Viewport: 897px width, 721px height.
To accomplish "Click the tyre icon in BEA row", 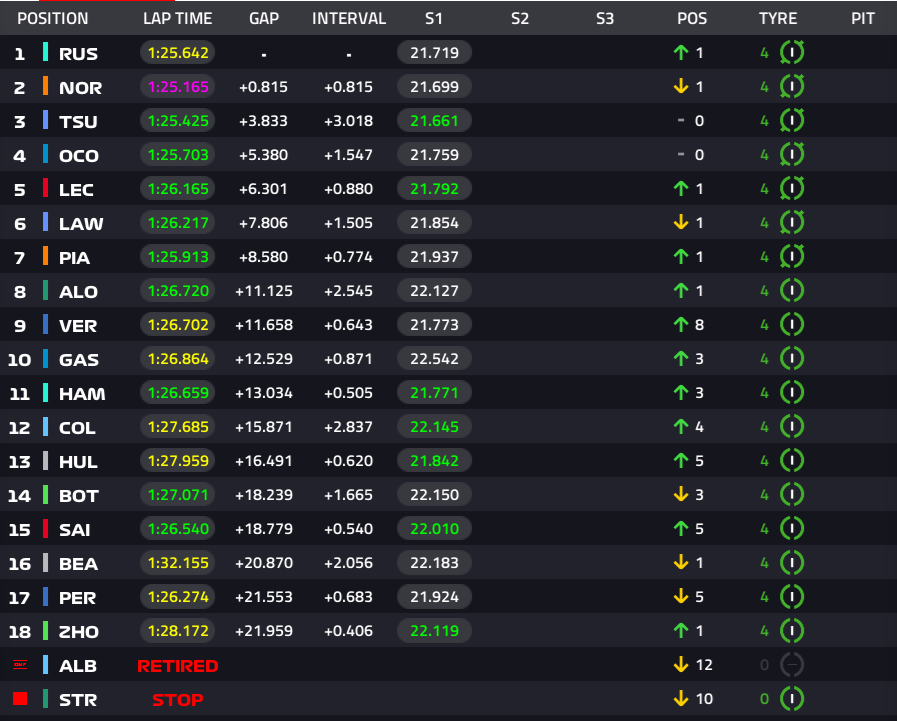I will click(x=792, y=562).
